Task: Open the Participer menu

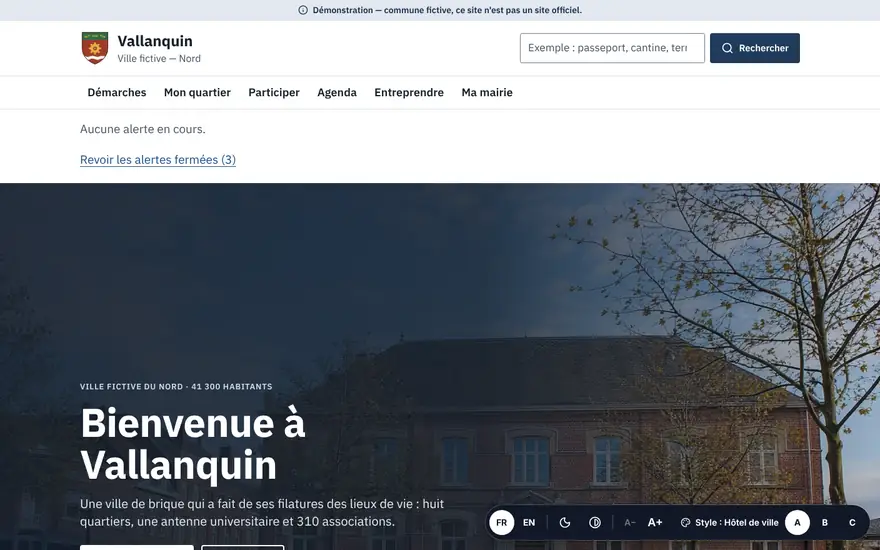Action: click(x=274, y=93)
